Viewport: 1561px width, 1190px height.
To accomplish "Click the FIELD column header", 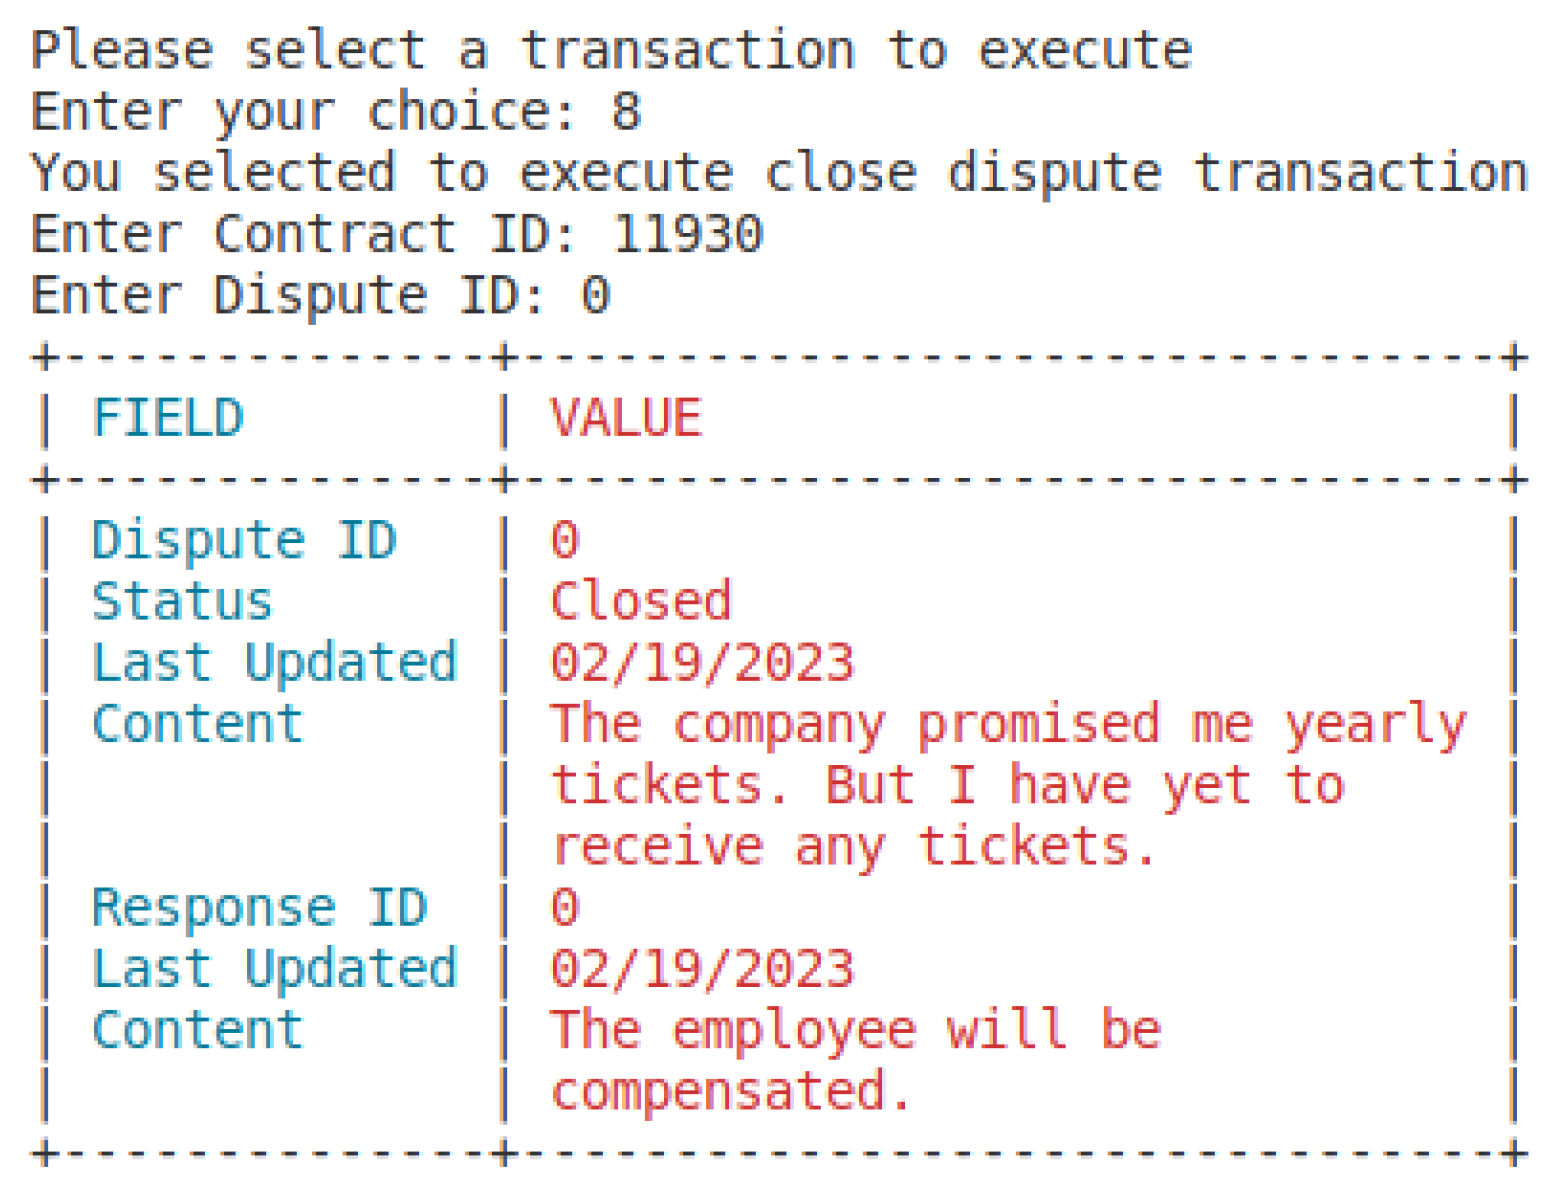I will pos(168,418).
